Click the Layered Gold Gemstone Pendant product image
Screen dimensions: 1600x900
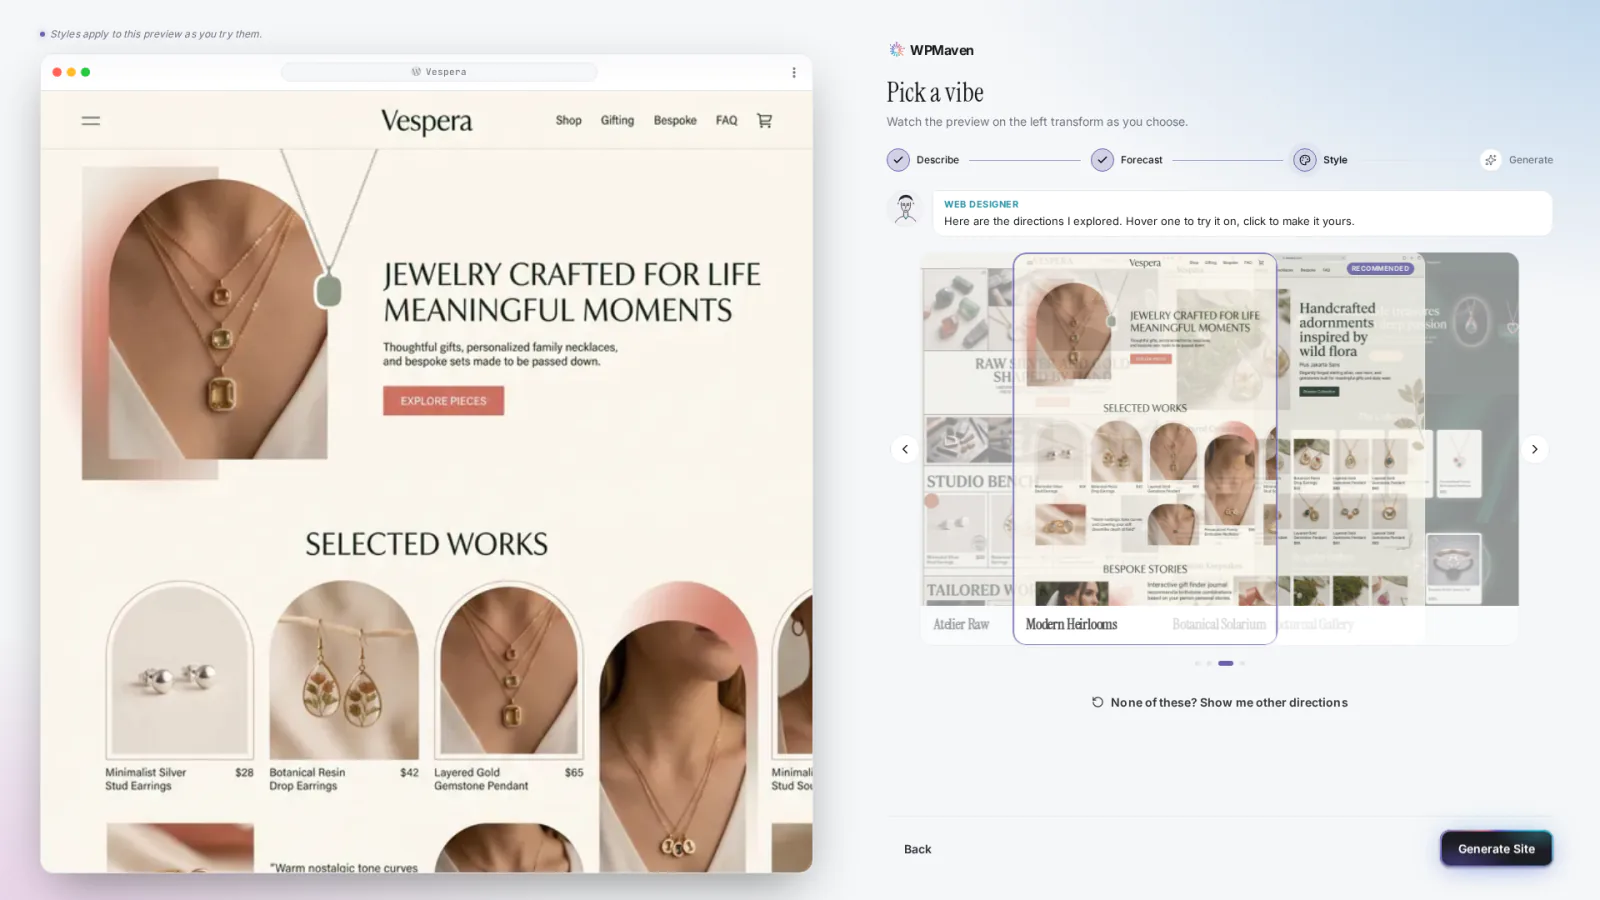tap(509, 670)
